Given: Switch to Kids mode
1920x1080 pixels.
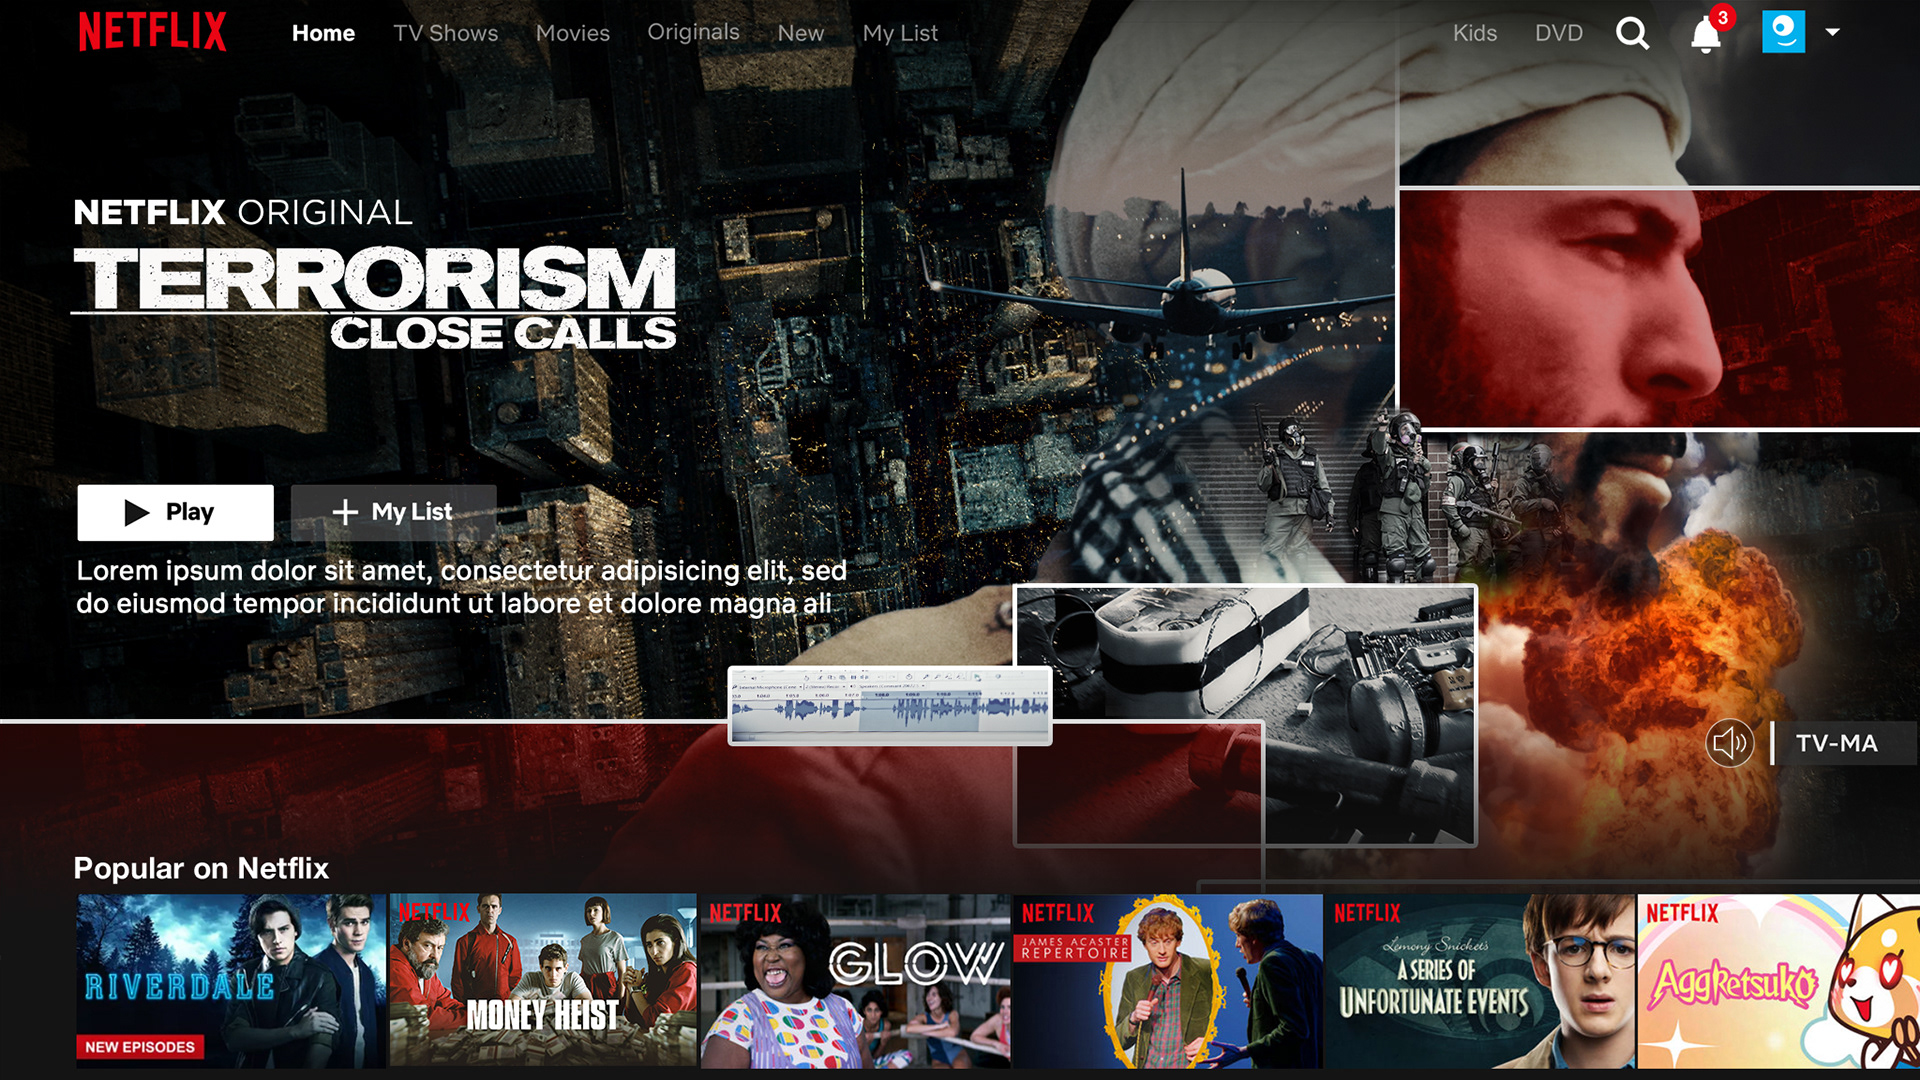Looking at the screenshot, I should tap(1475, 33).
